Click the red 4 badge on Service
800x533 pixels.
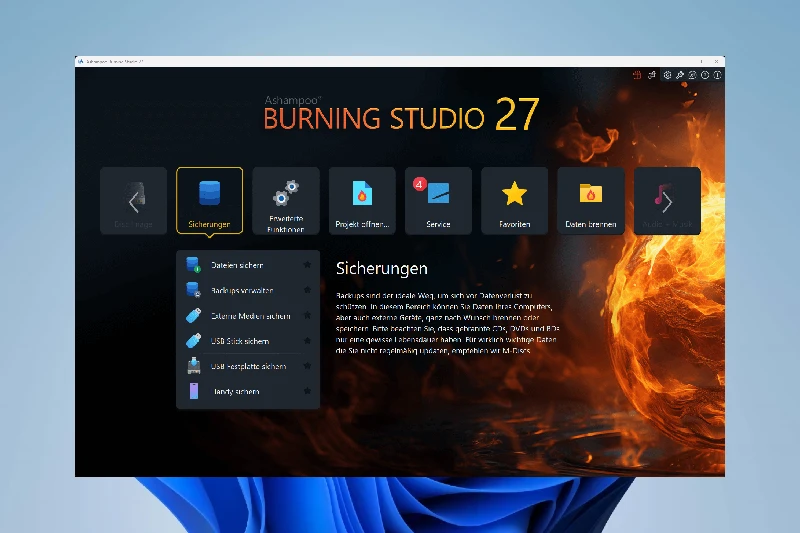point(419,184)
